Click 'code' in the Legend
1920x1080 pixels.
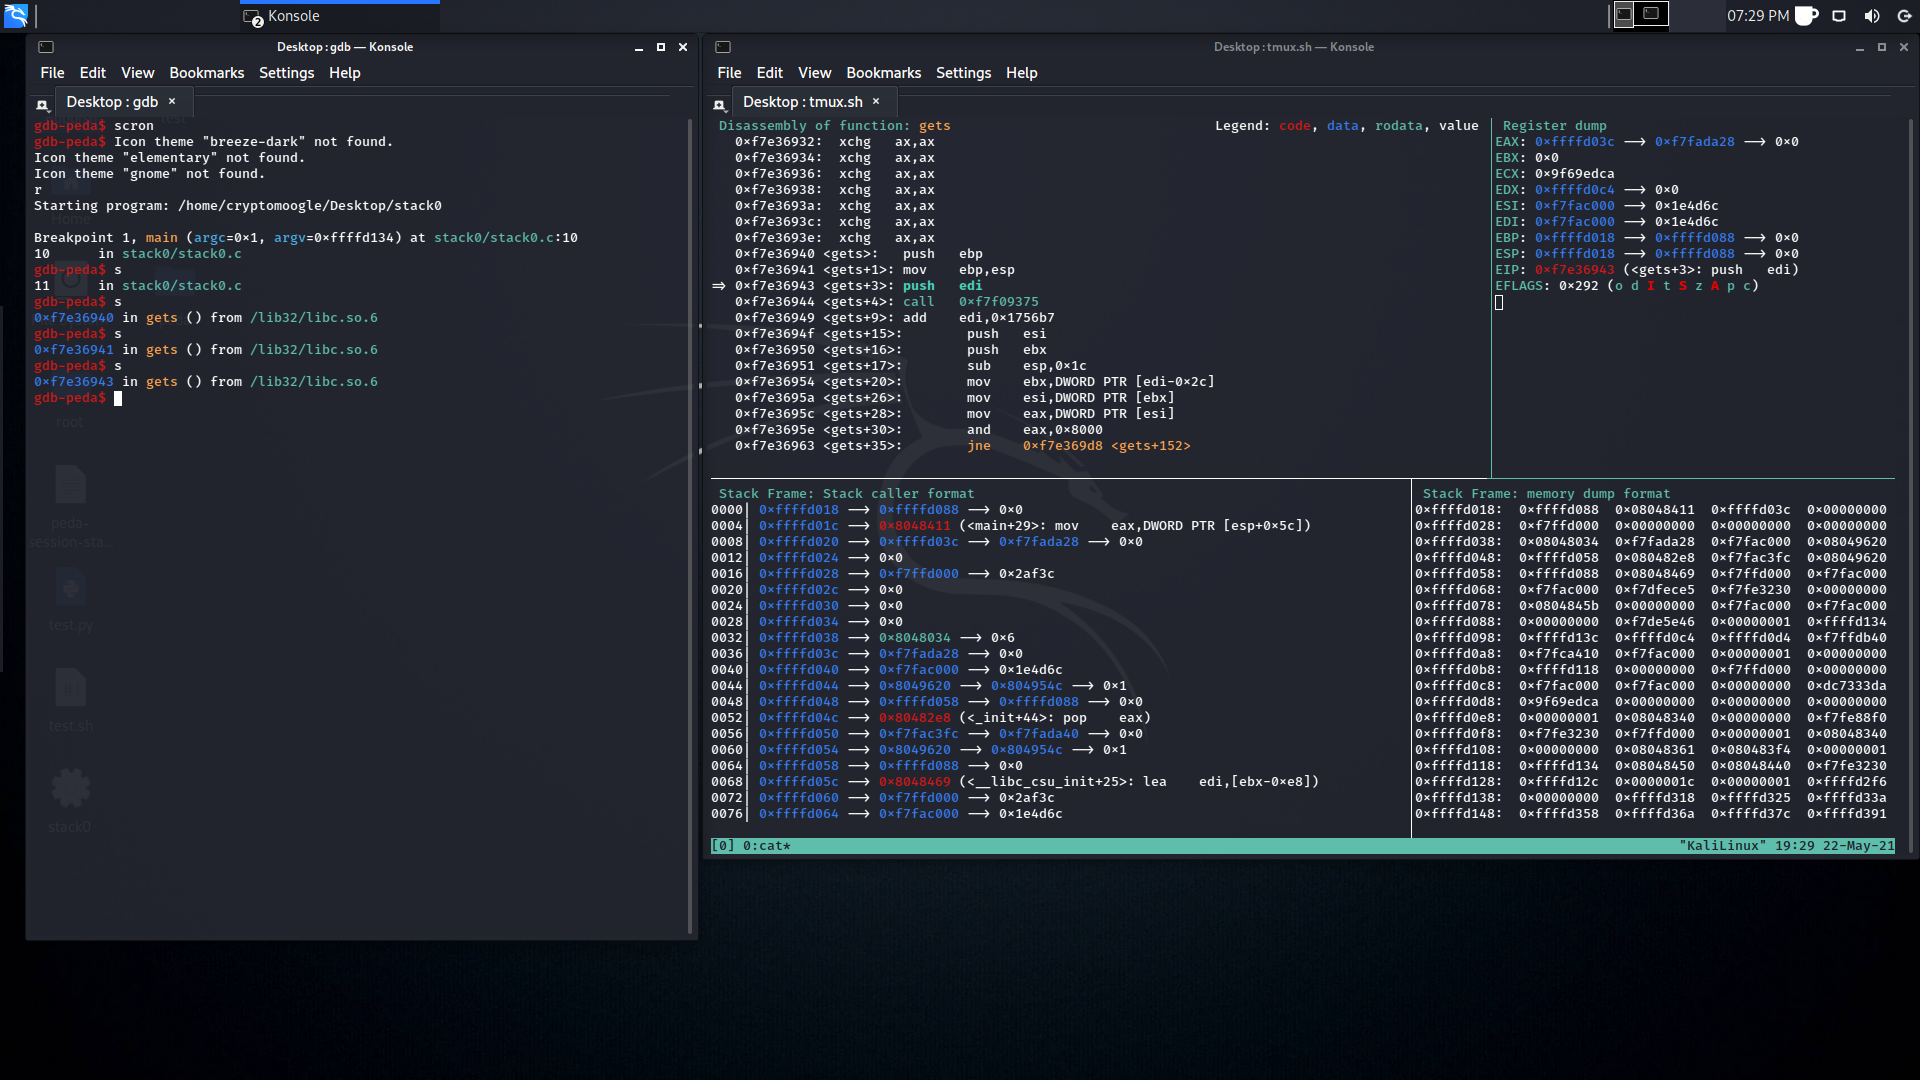point(1294,126)
